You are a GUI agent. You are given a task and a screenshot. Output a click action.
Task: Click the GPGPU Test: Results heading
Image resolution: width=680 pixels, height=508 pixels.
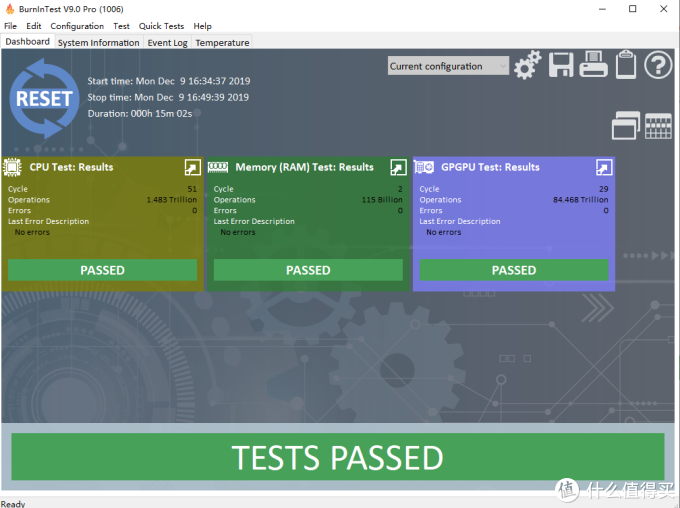point(490,167)
